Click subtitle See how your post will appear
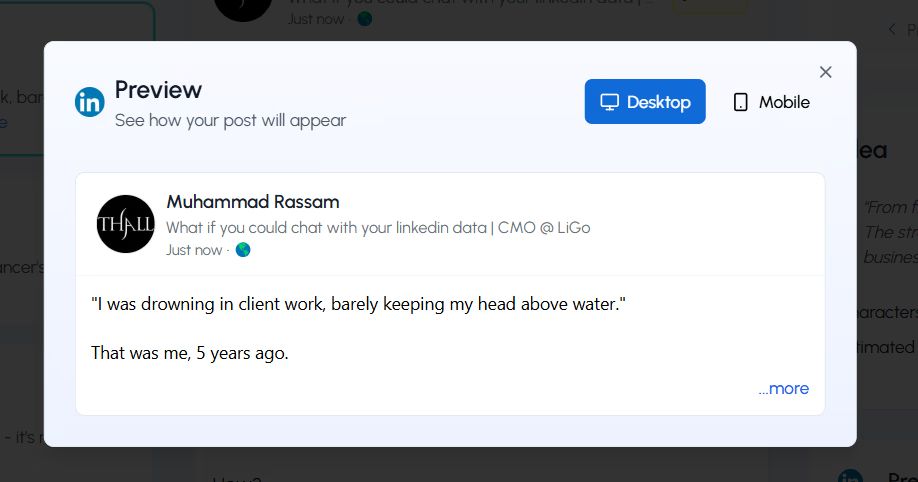The image size is (918, 482). click(230, 120)
